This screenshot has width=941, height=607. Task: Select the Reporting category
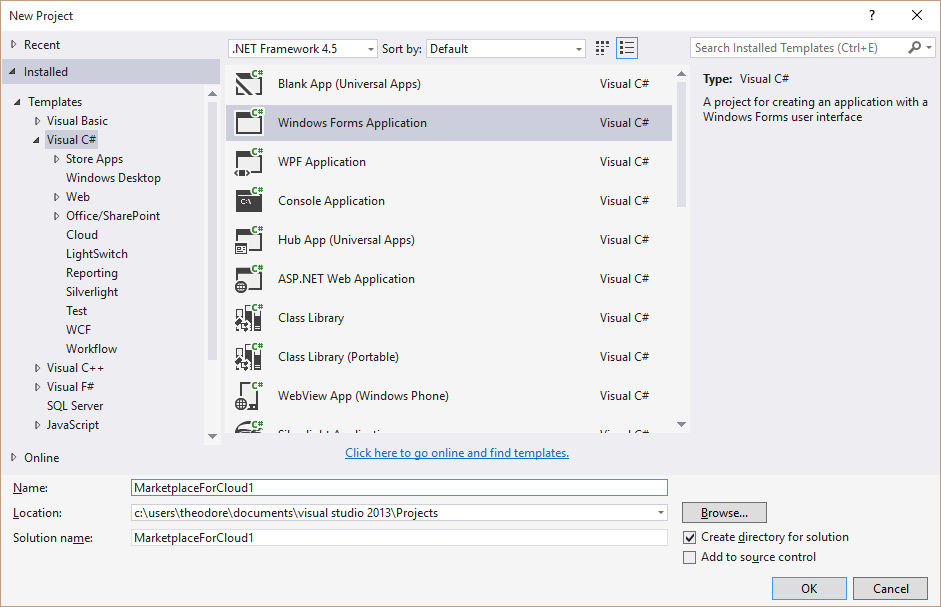pyautogui.click(x=92, y=273)
